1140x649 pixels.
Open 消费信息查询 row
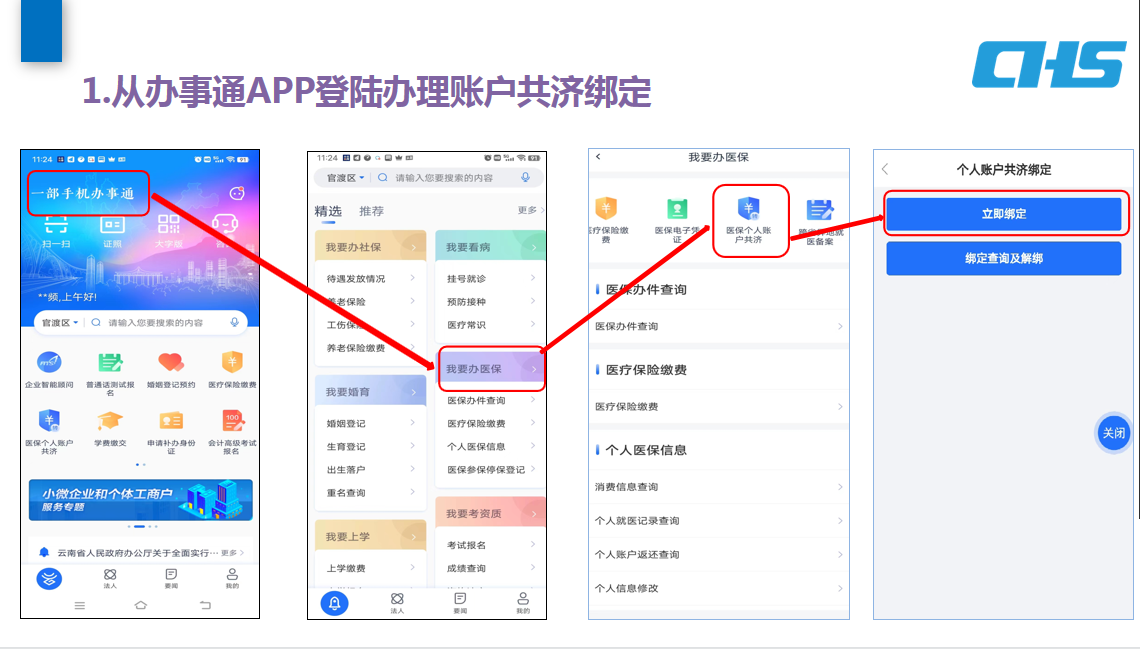tap(718, 487)
